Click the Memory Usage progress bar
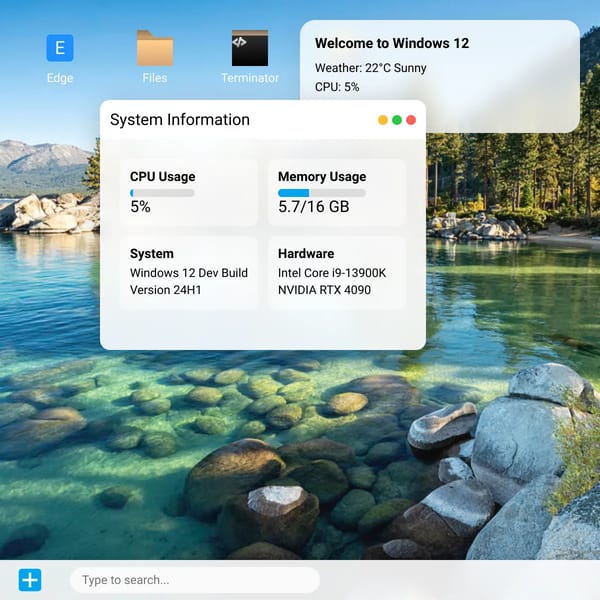This screenshot has width=600, height=600. coord(322,193)
